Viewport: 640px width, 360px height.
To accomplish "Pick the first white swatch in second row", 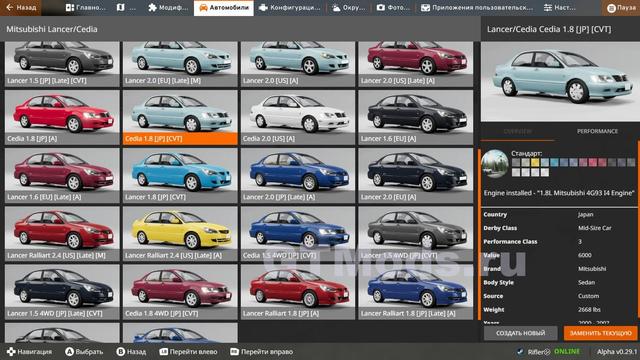I will (x=516, y=173).
